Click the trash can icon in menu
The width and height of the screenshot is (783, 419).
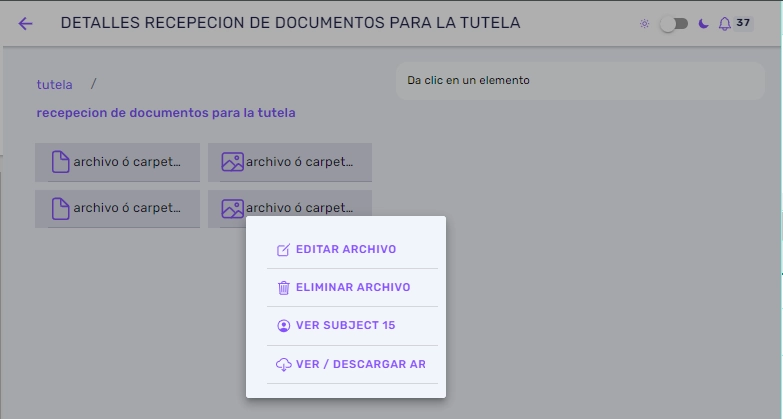[283, 288]
